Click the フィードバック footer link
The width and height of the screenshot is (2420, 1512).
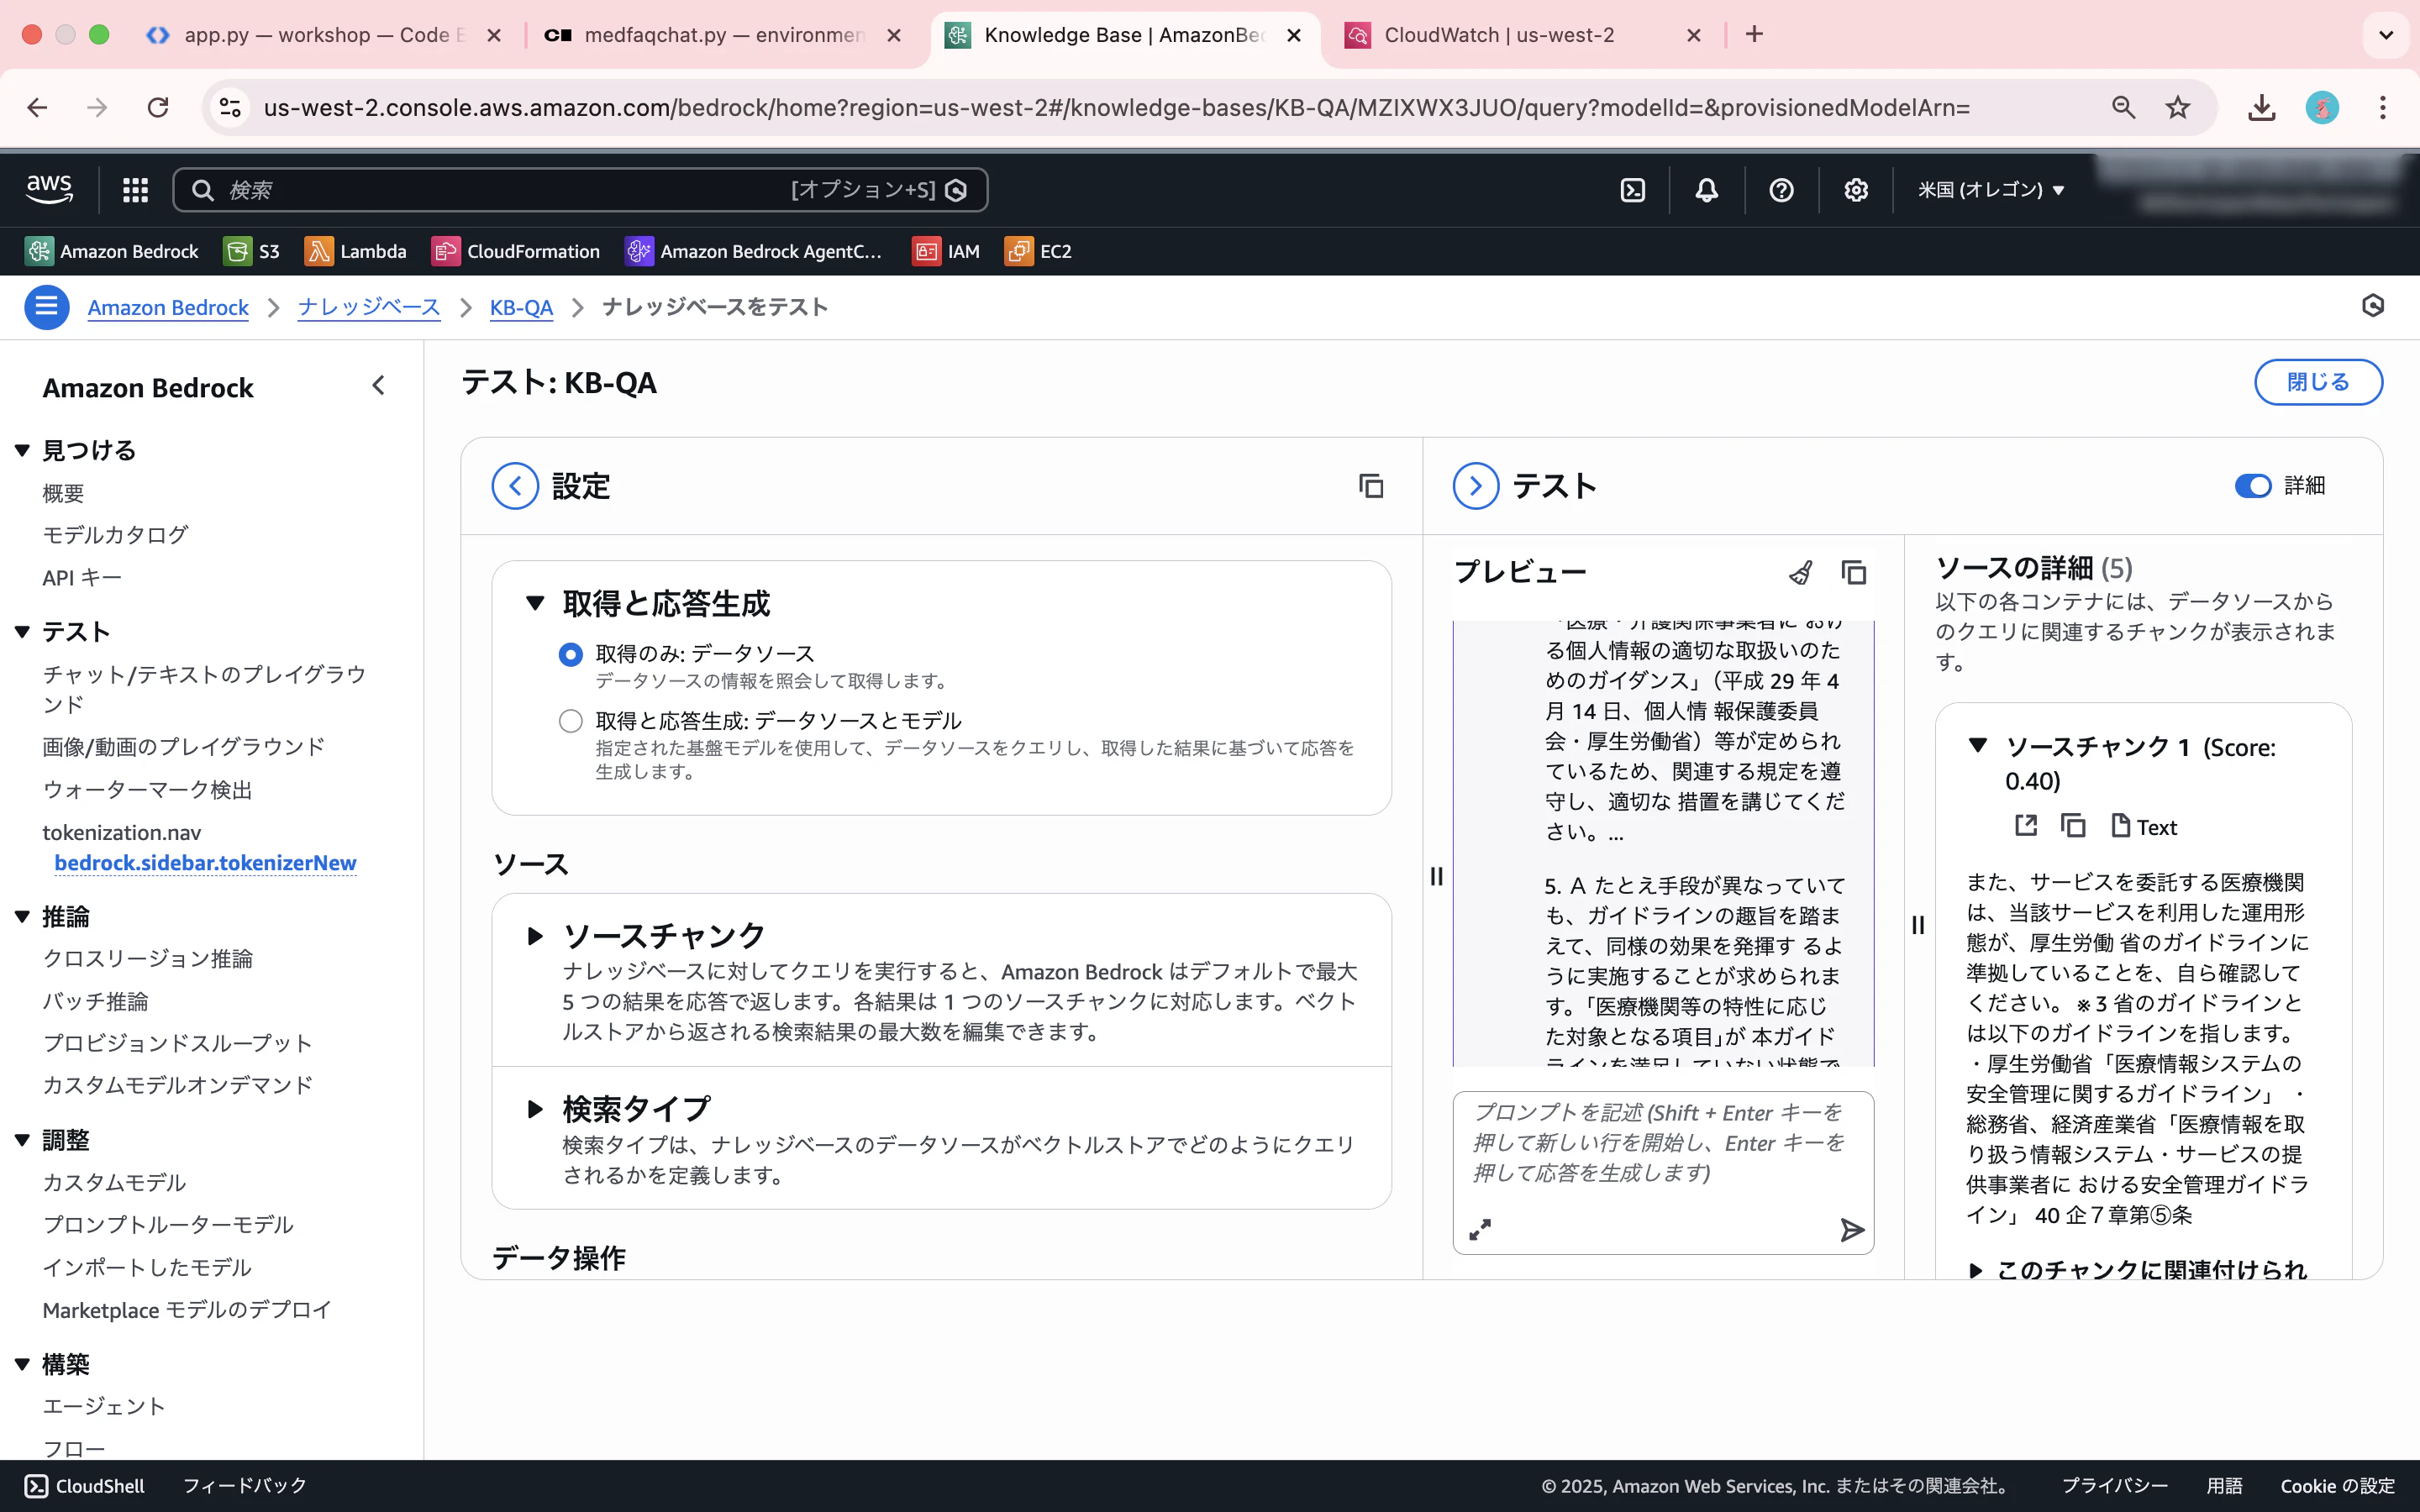tap(245, 1486)
